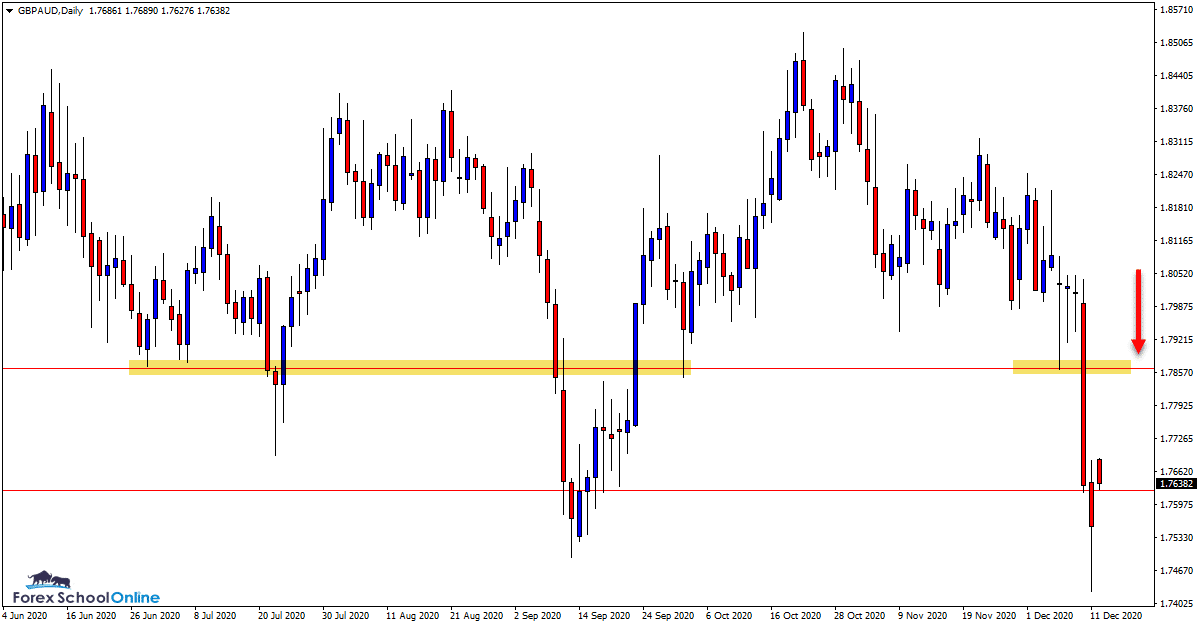Click the current price tag 1.76382
This screenshot has height=627, width=1200.
pos(1177,483)
